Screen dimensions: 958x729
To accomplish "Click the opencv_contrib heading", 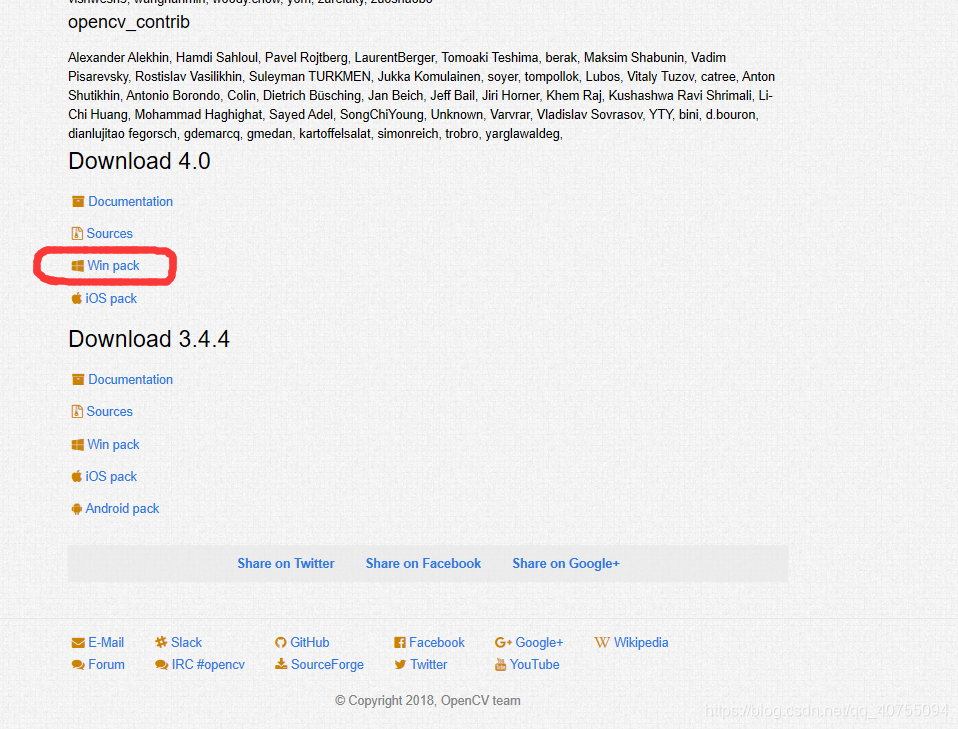I will (129, 23).
